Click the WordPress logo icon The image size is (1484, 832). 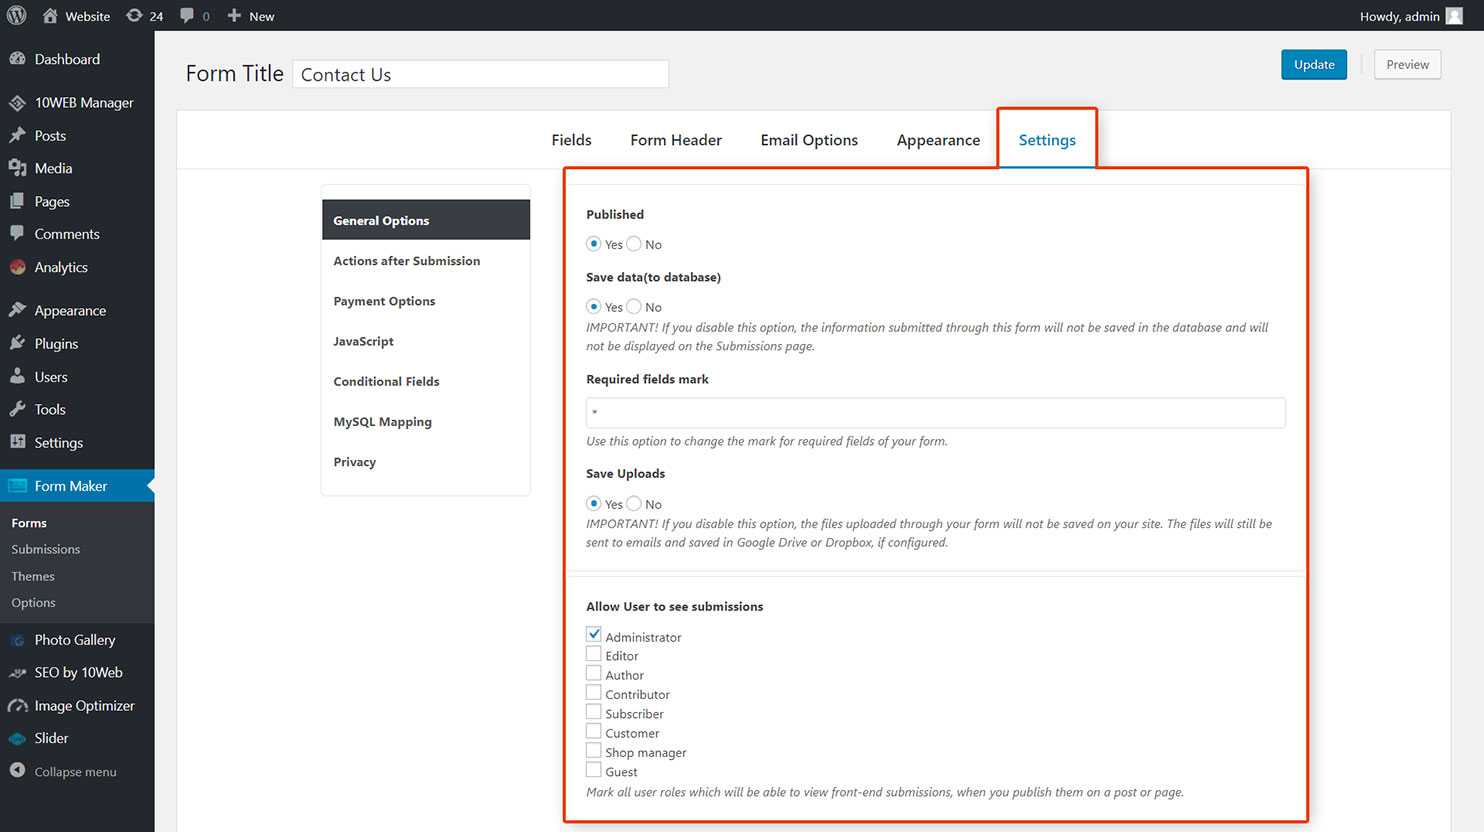[17, 15]
